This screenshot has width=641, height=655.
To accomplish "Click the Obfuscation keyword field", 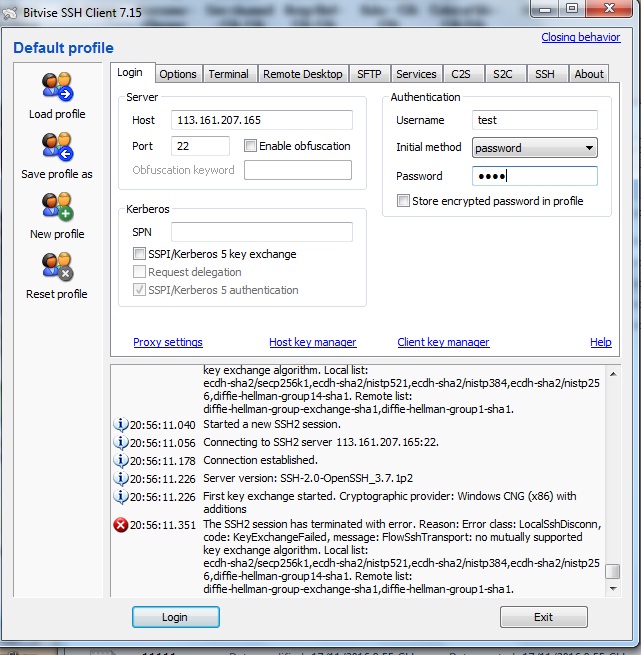I will pos(298,170).
